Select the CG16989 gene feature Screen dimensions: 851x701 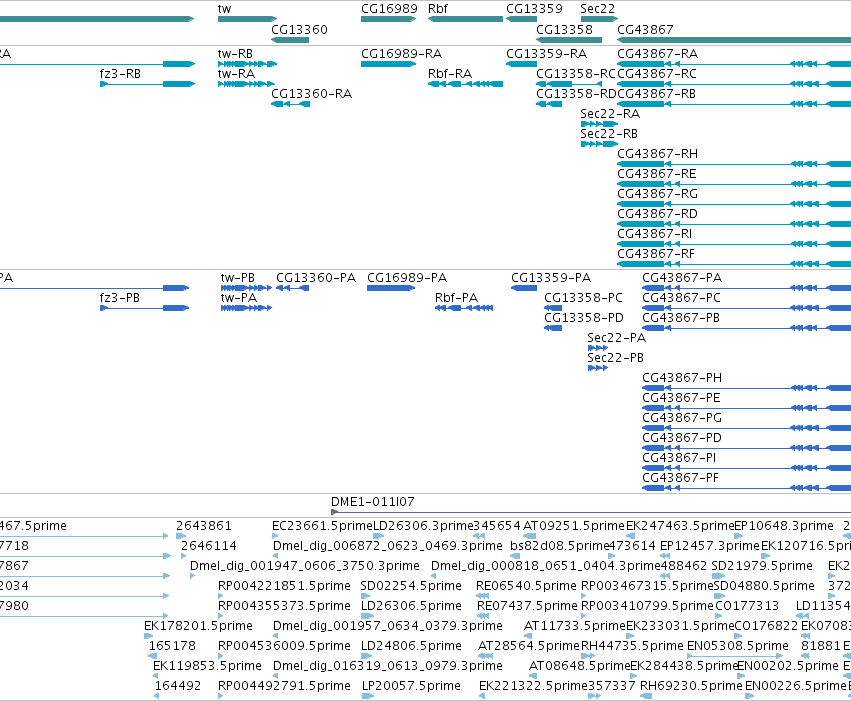389,19
